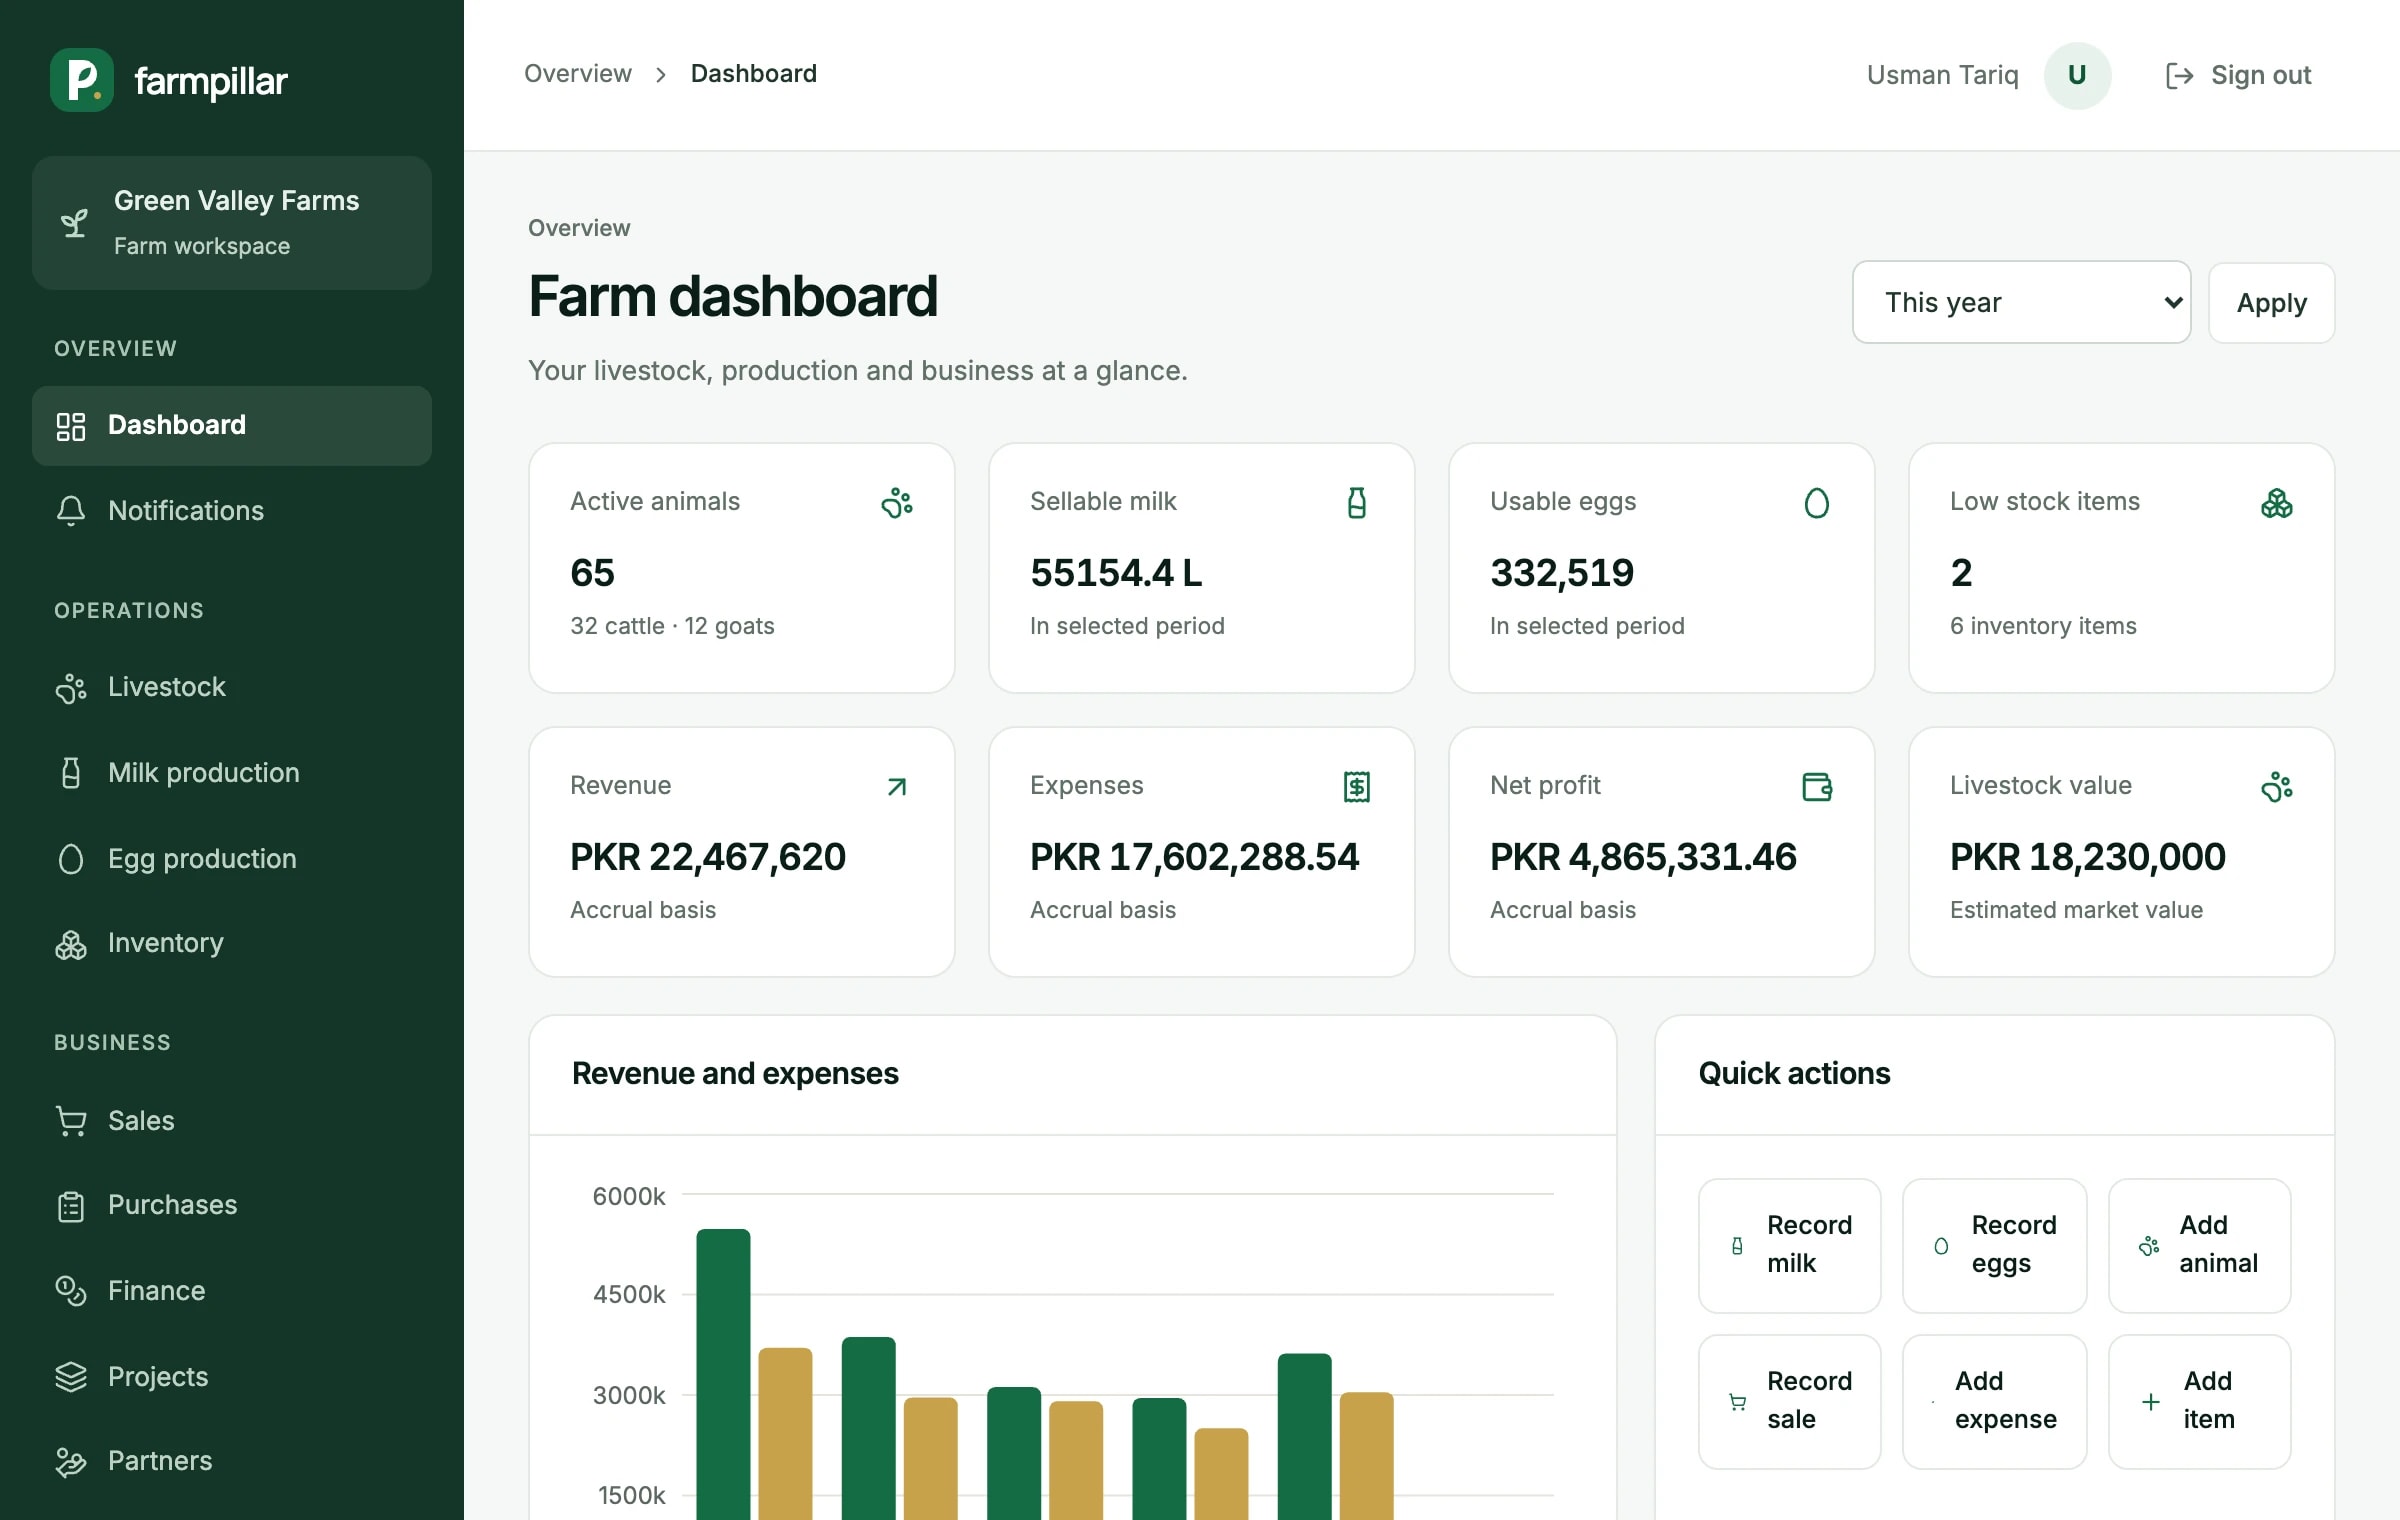Click the Sales cart icon in sidebar
Image resolution: width=2400 pixels, height=1520 pixels.
click(x=71, y=1121)
